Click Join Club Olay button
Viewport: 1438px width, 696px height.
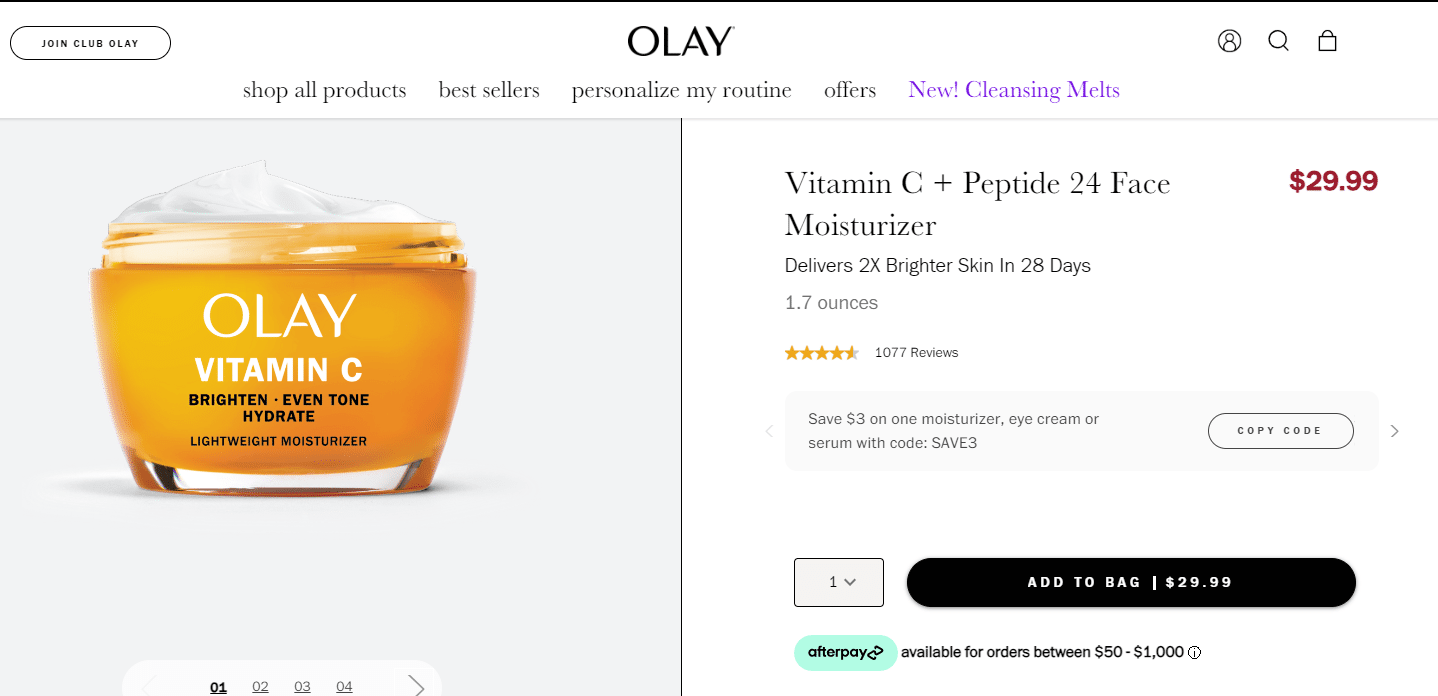click(x=90, y=43)
